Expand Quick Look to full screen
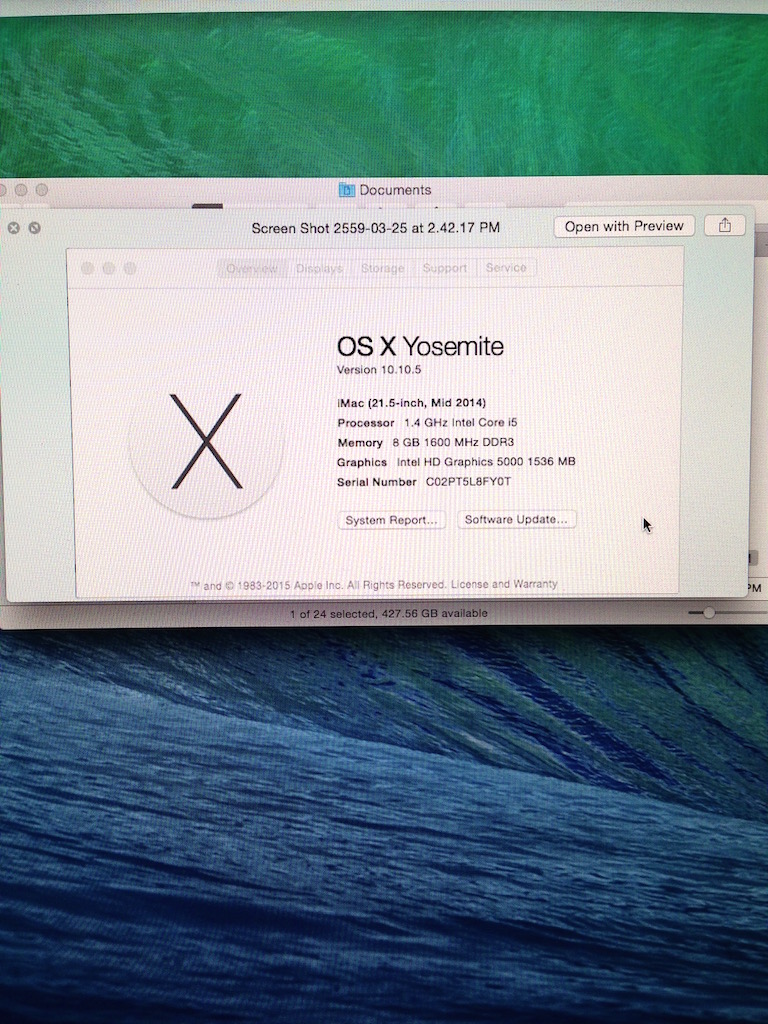The image size is (768, 1024). coord(35,228)
